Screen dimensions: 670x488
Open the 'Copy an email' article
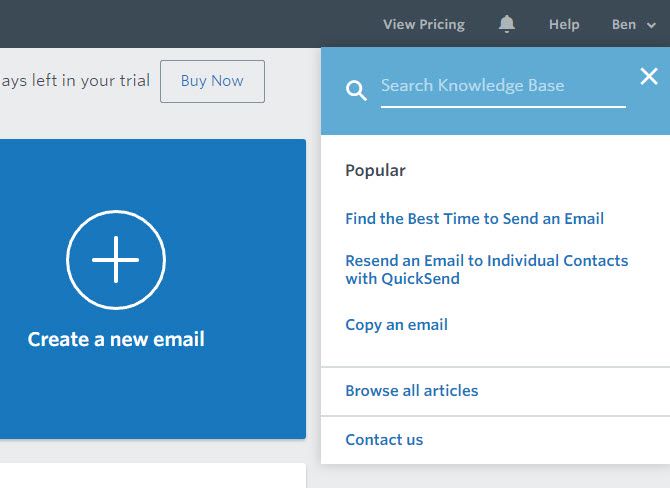(396, 324)
